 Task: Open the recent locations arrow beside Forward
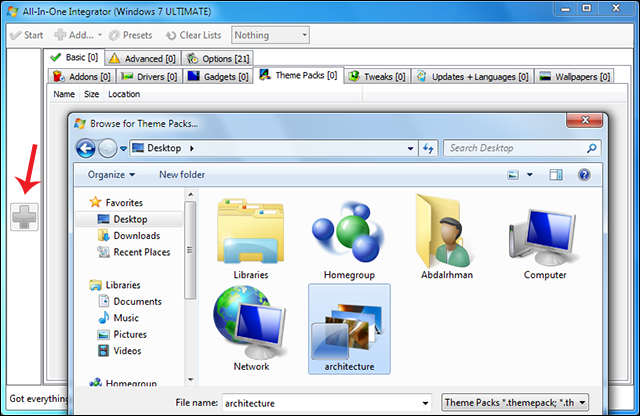(x=123, y=149)
